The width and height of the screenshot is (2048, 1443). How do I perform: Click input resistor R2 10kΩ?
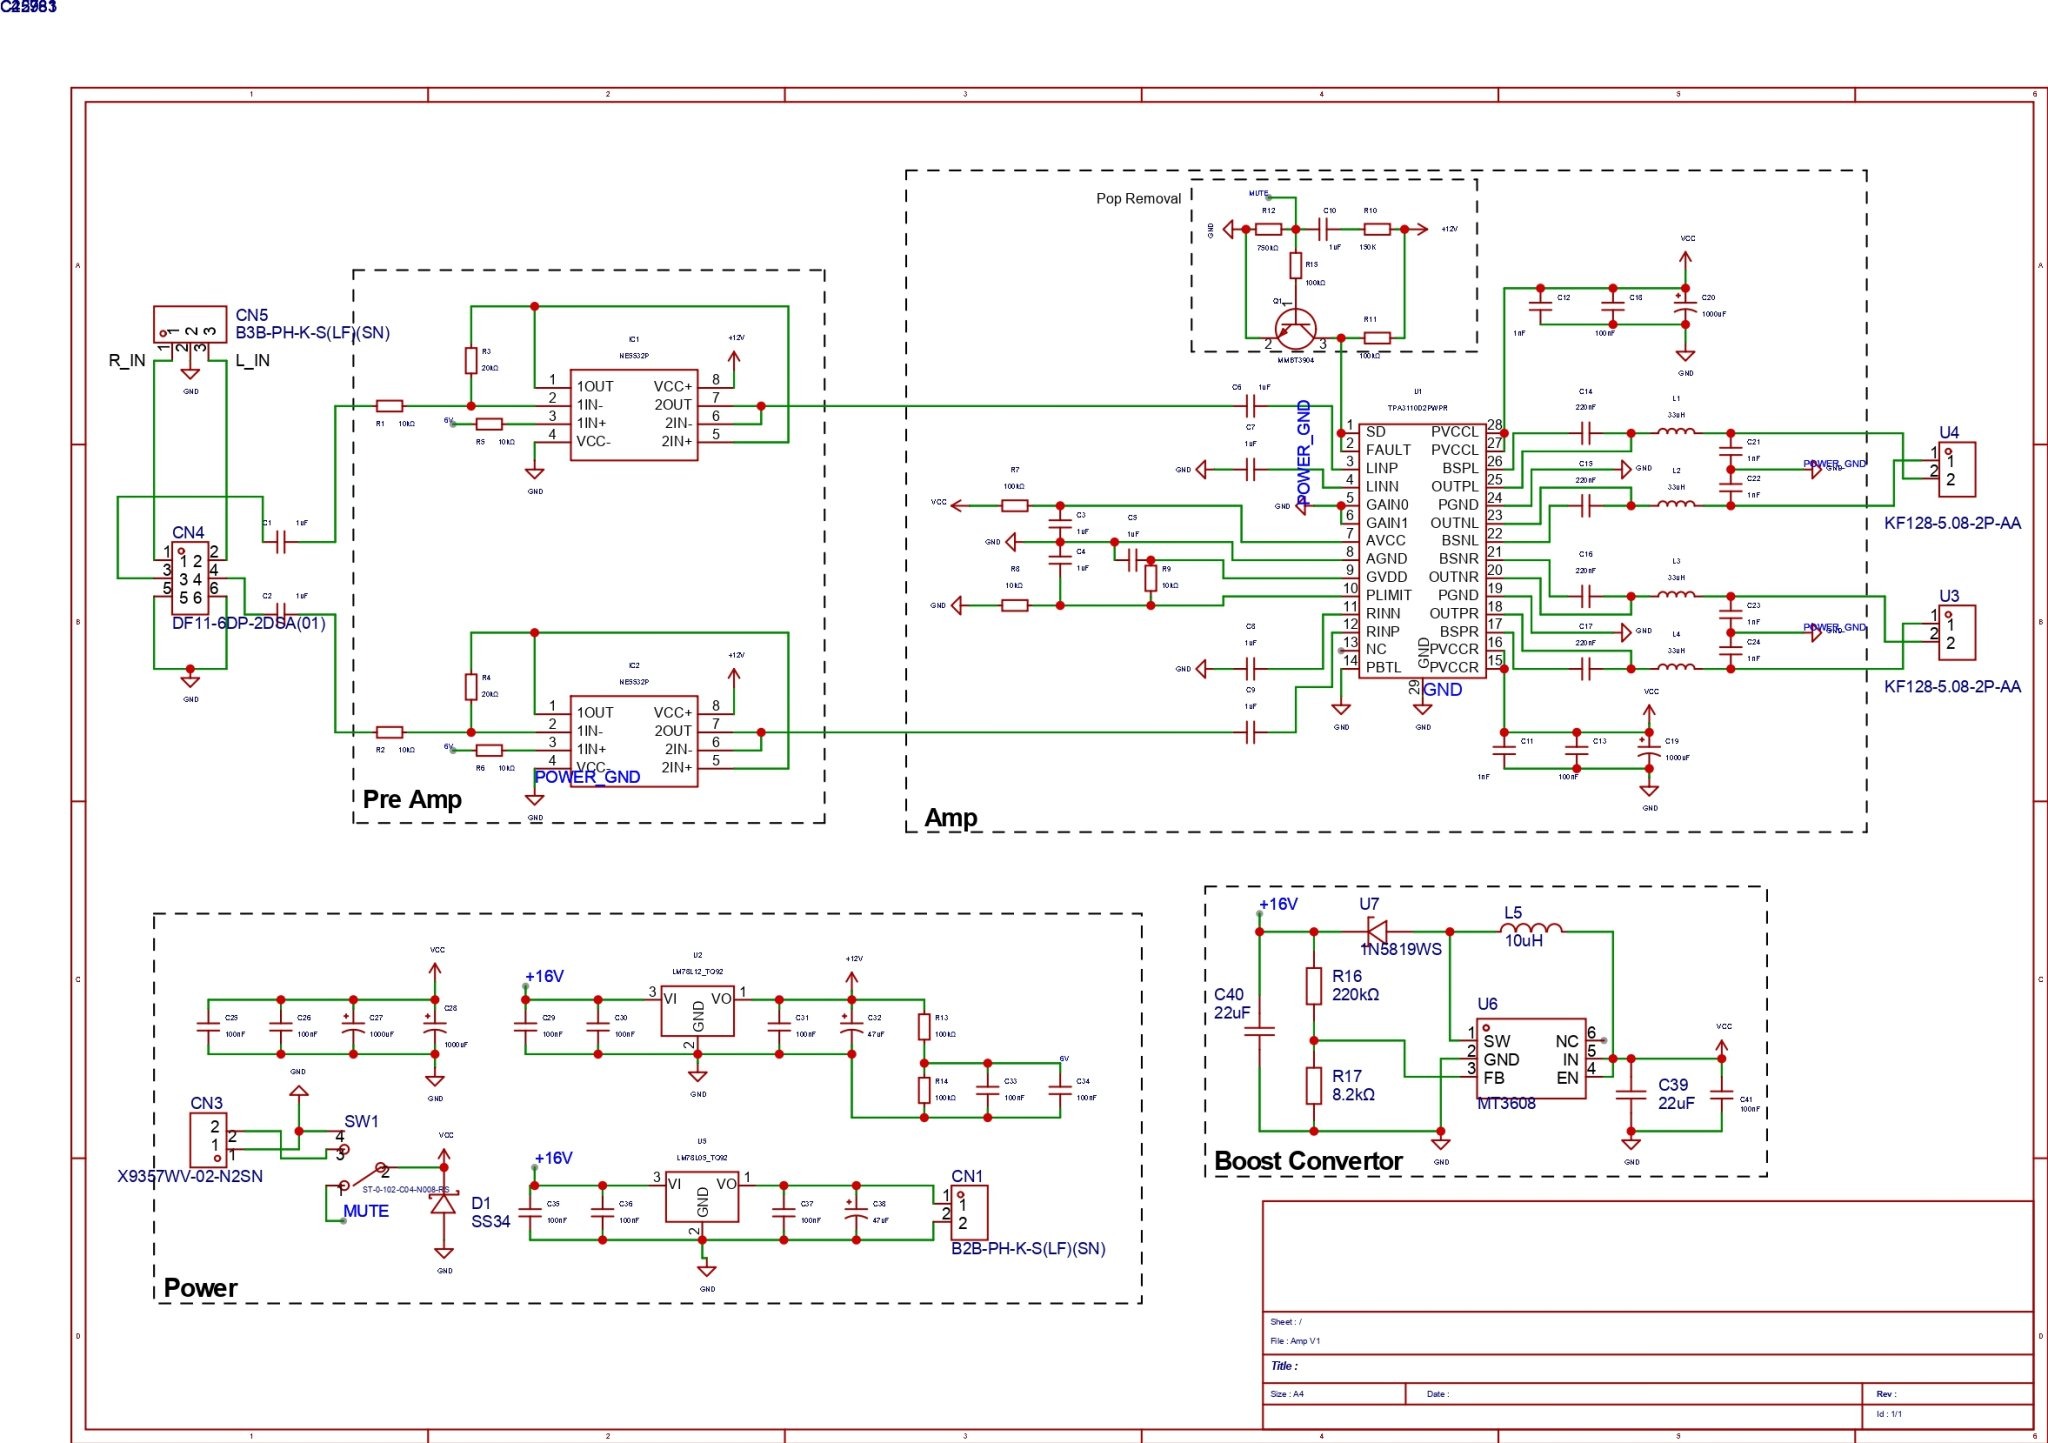pos(389,732)
